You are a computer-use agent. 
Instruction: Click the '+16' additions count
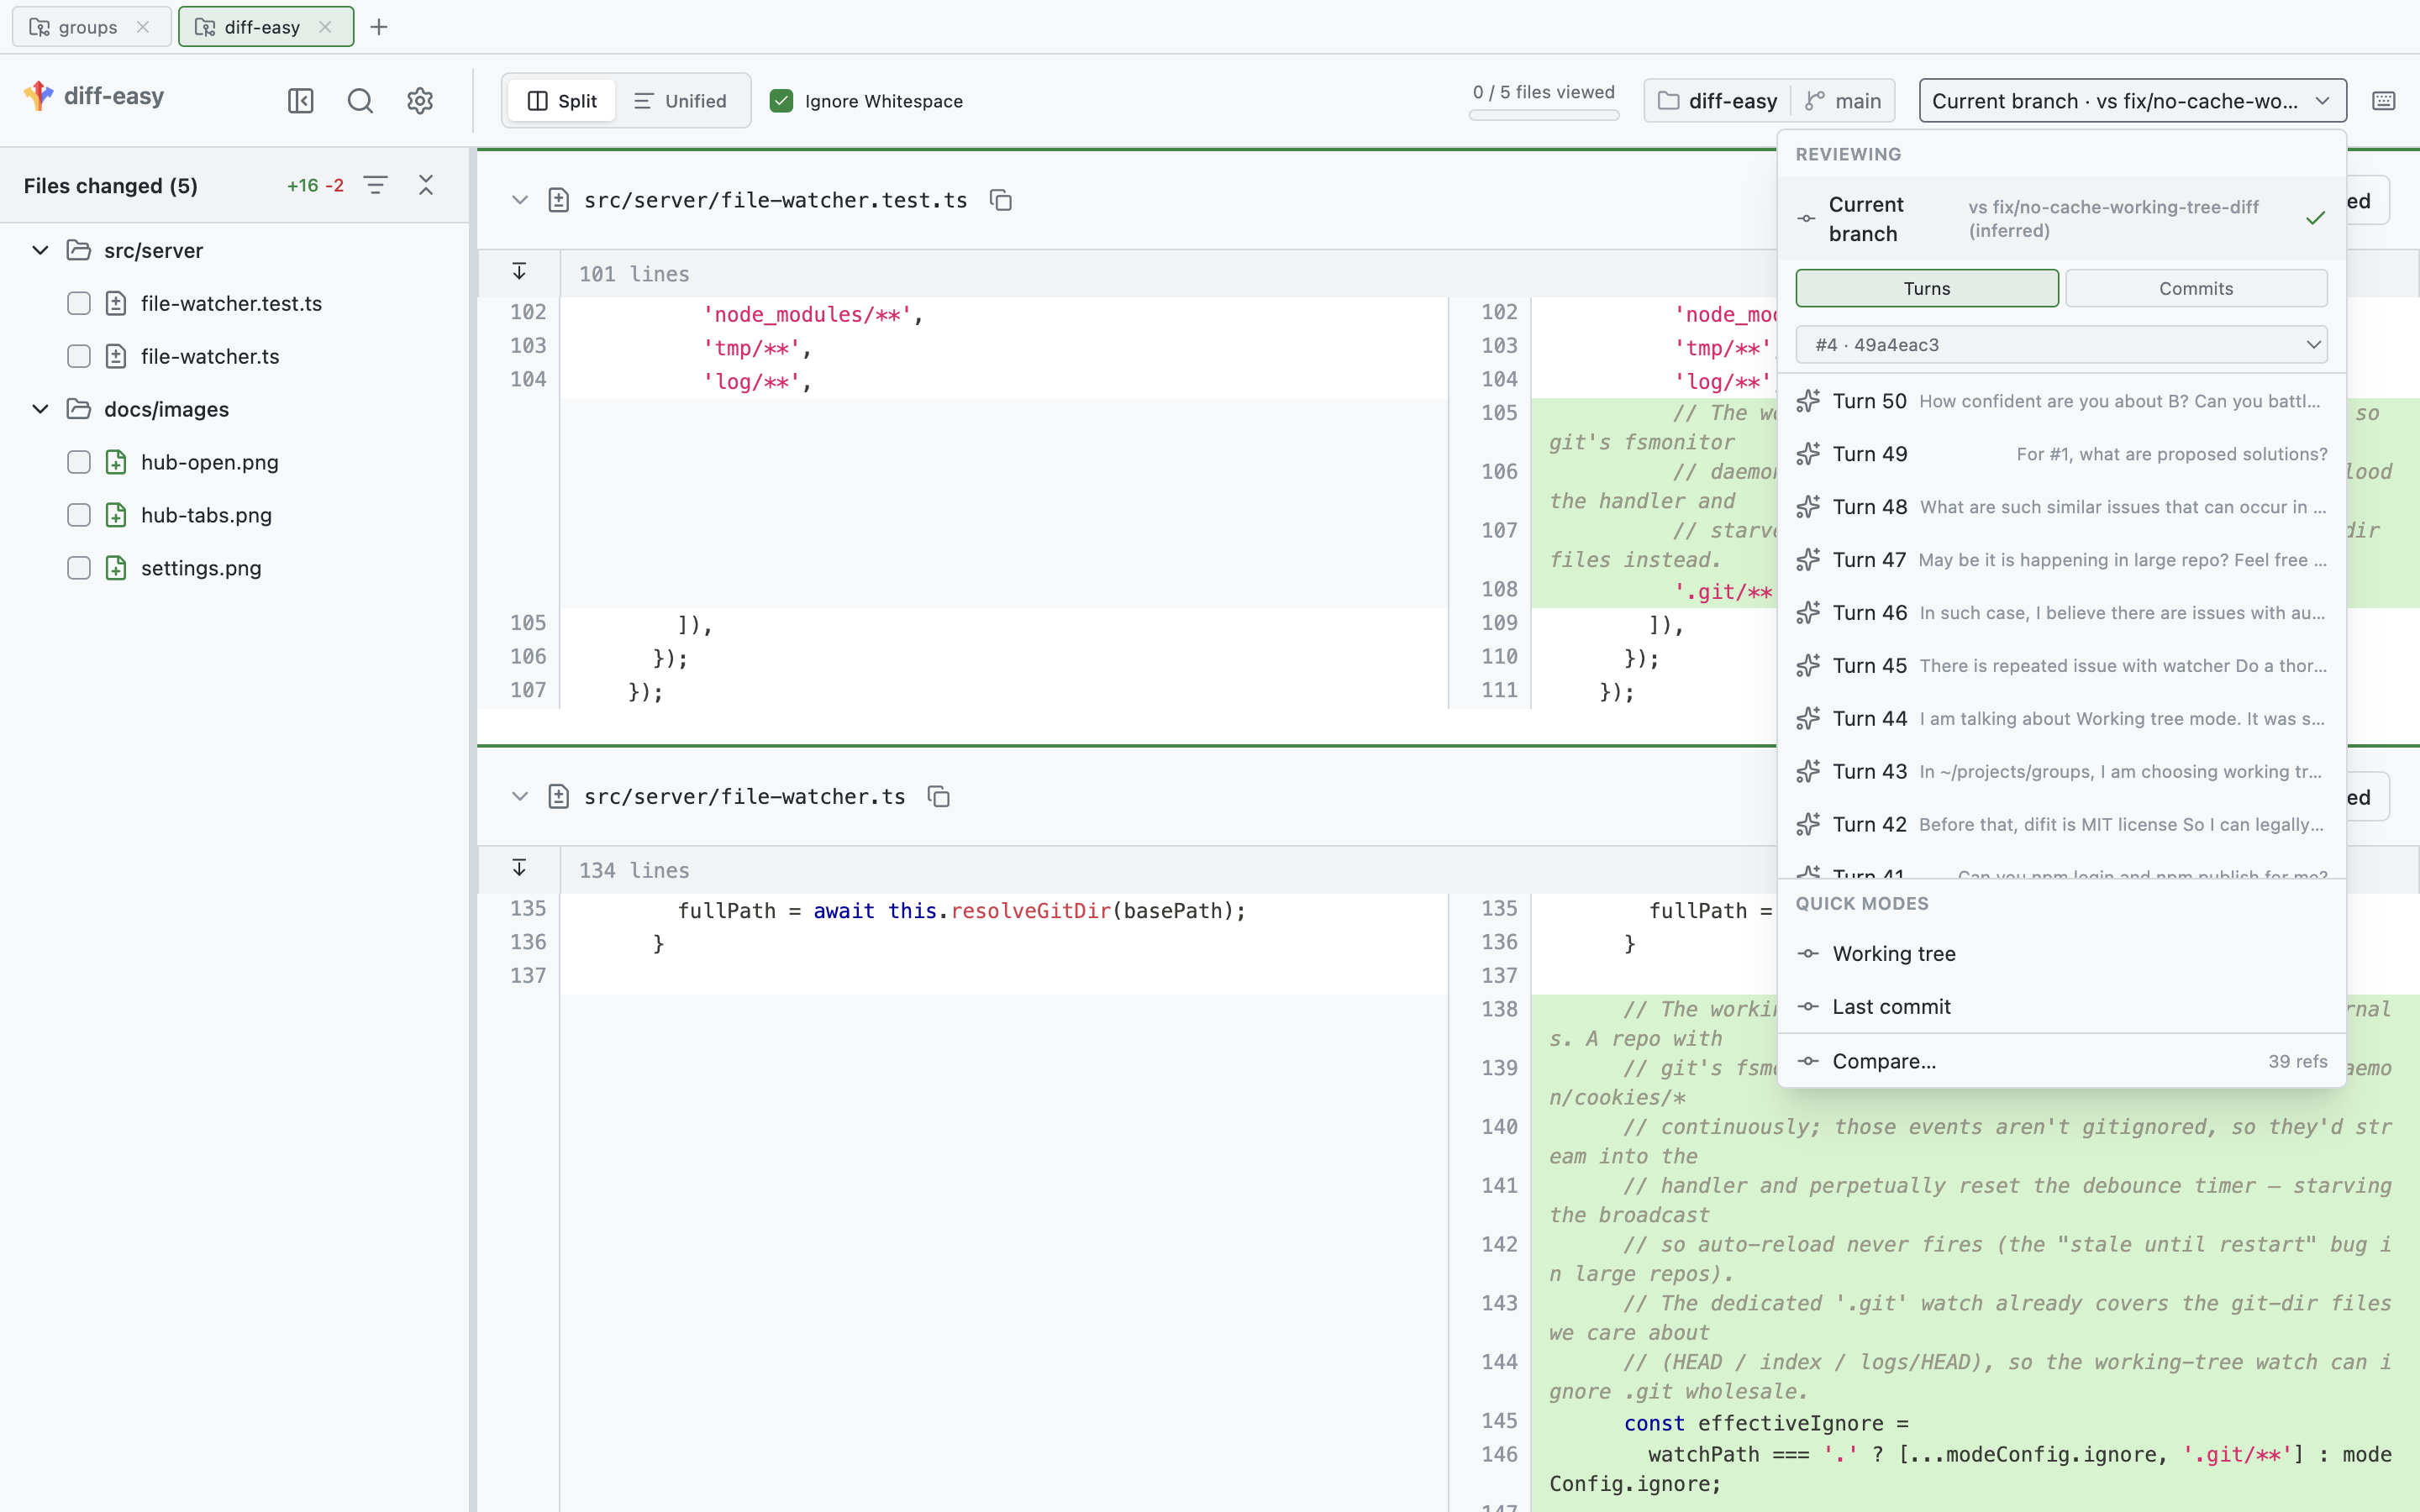click(x=302, y=185)
